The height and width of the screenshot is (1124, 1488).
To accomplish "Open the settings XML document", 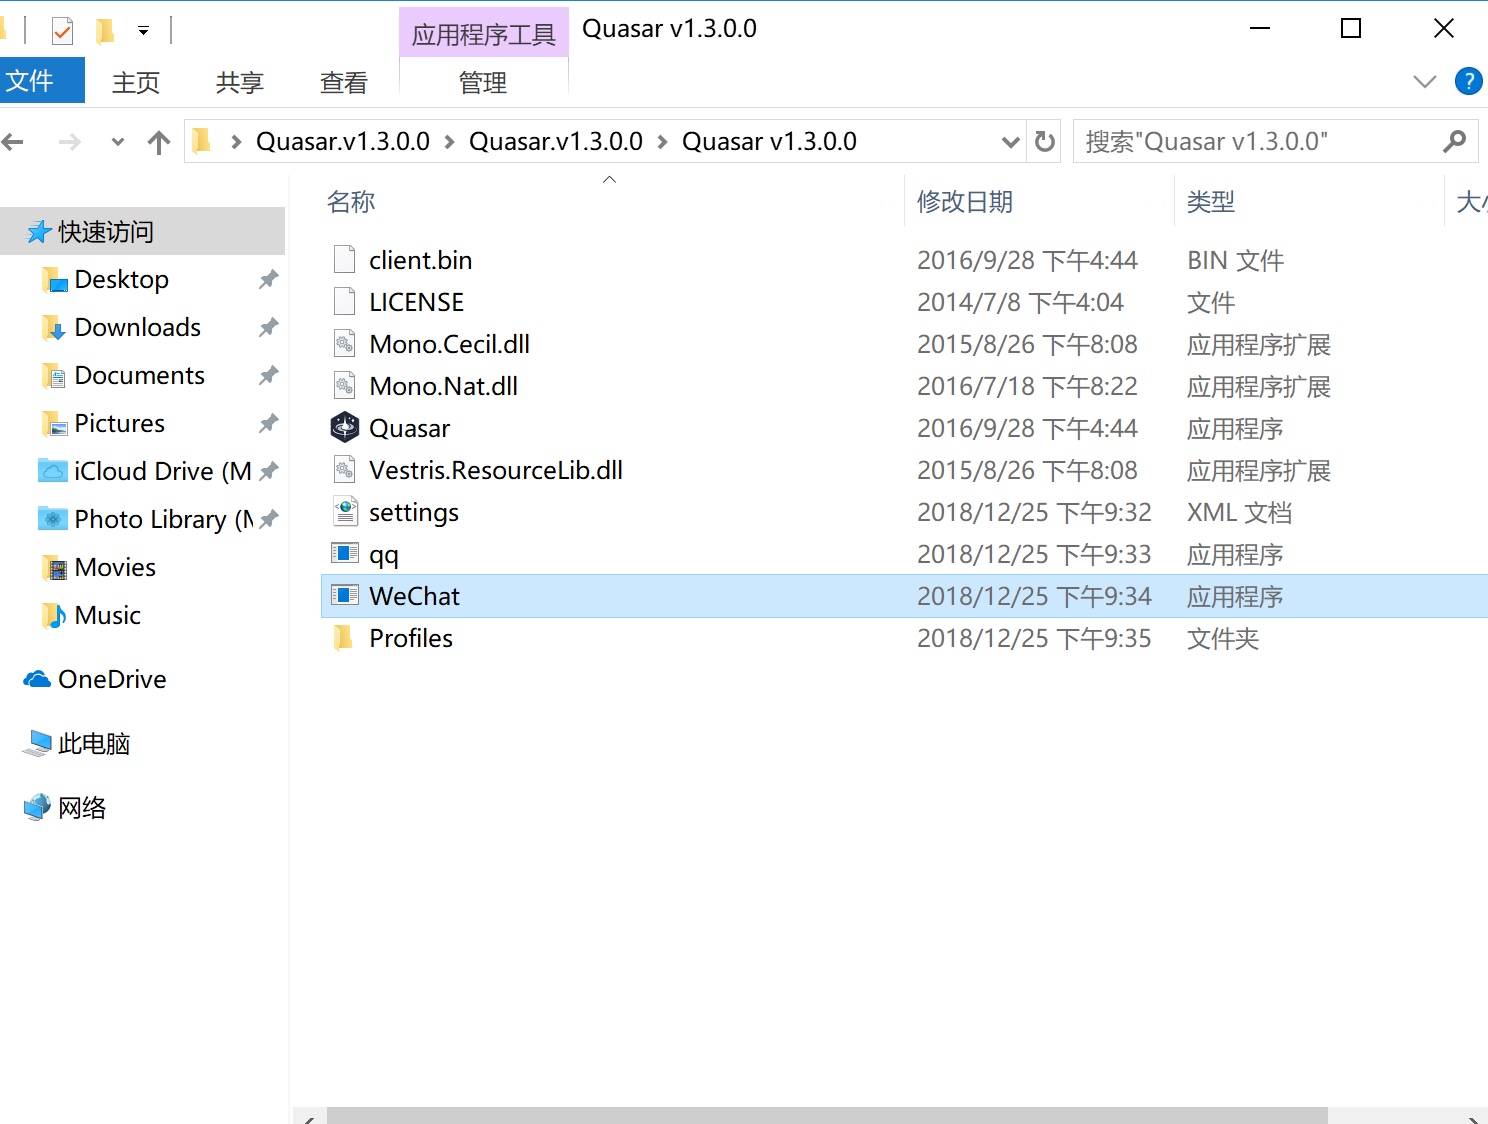I will point(414,511).
